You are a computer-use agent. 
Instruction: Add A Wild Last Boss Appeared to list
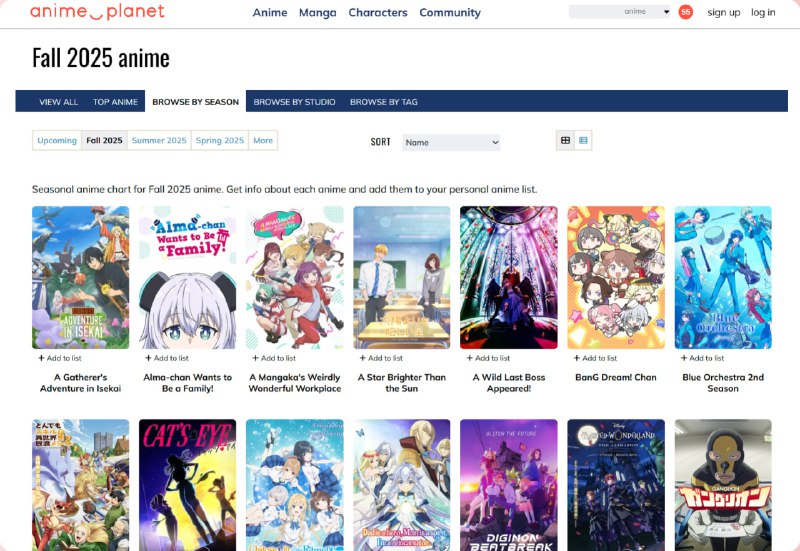[488, 358]
